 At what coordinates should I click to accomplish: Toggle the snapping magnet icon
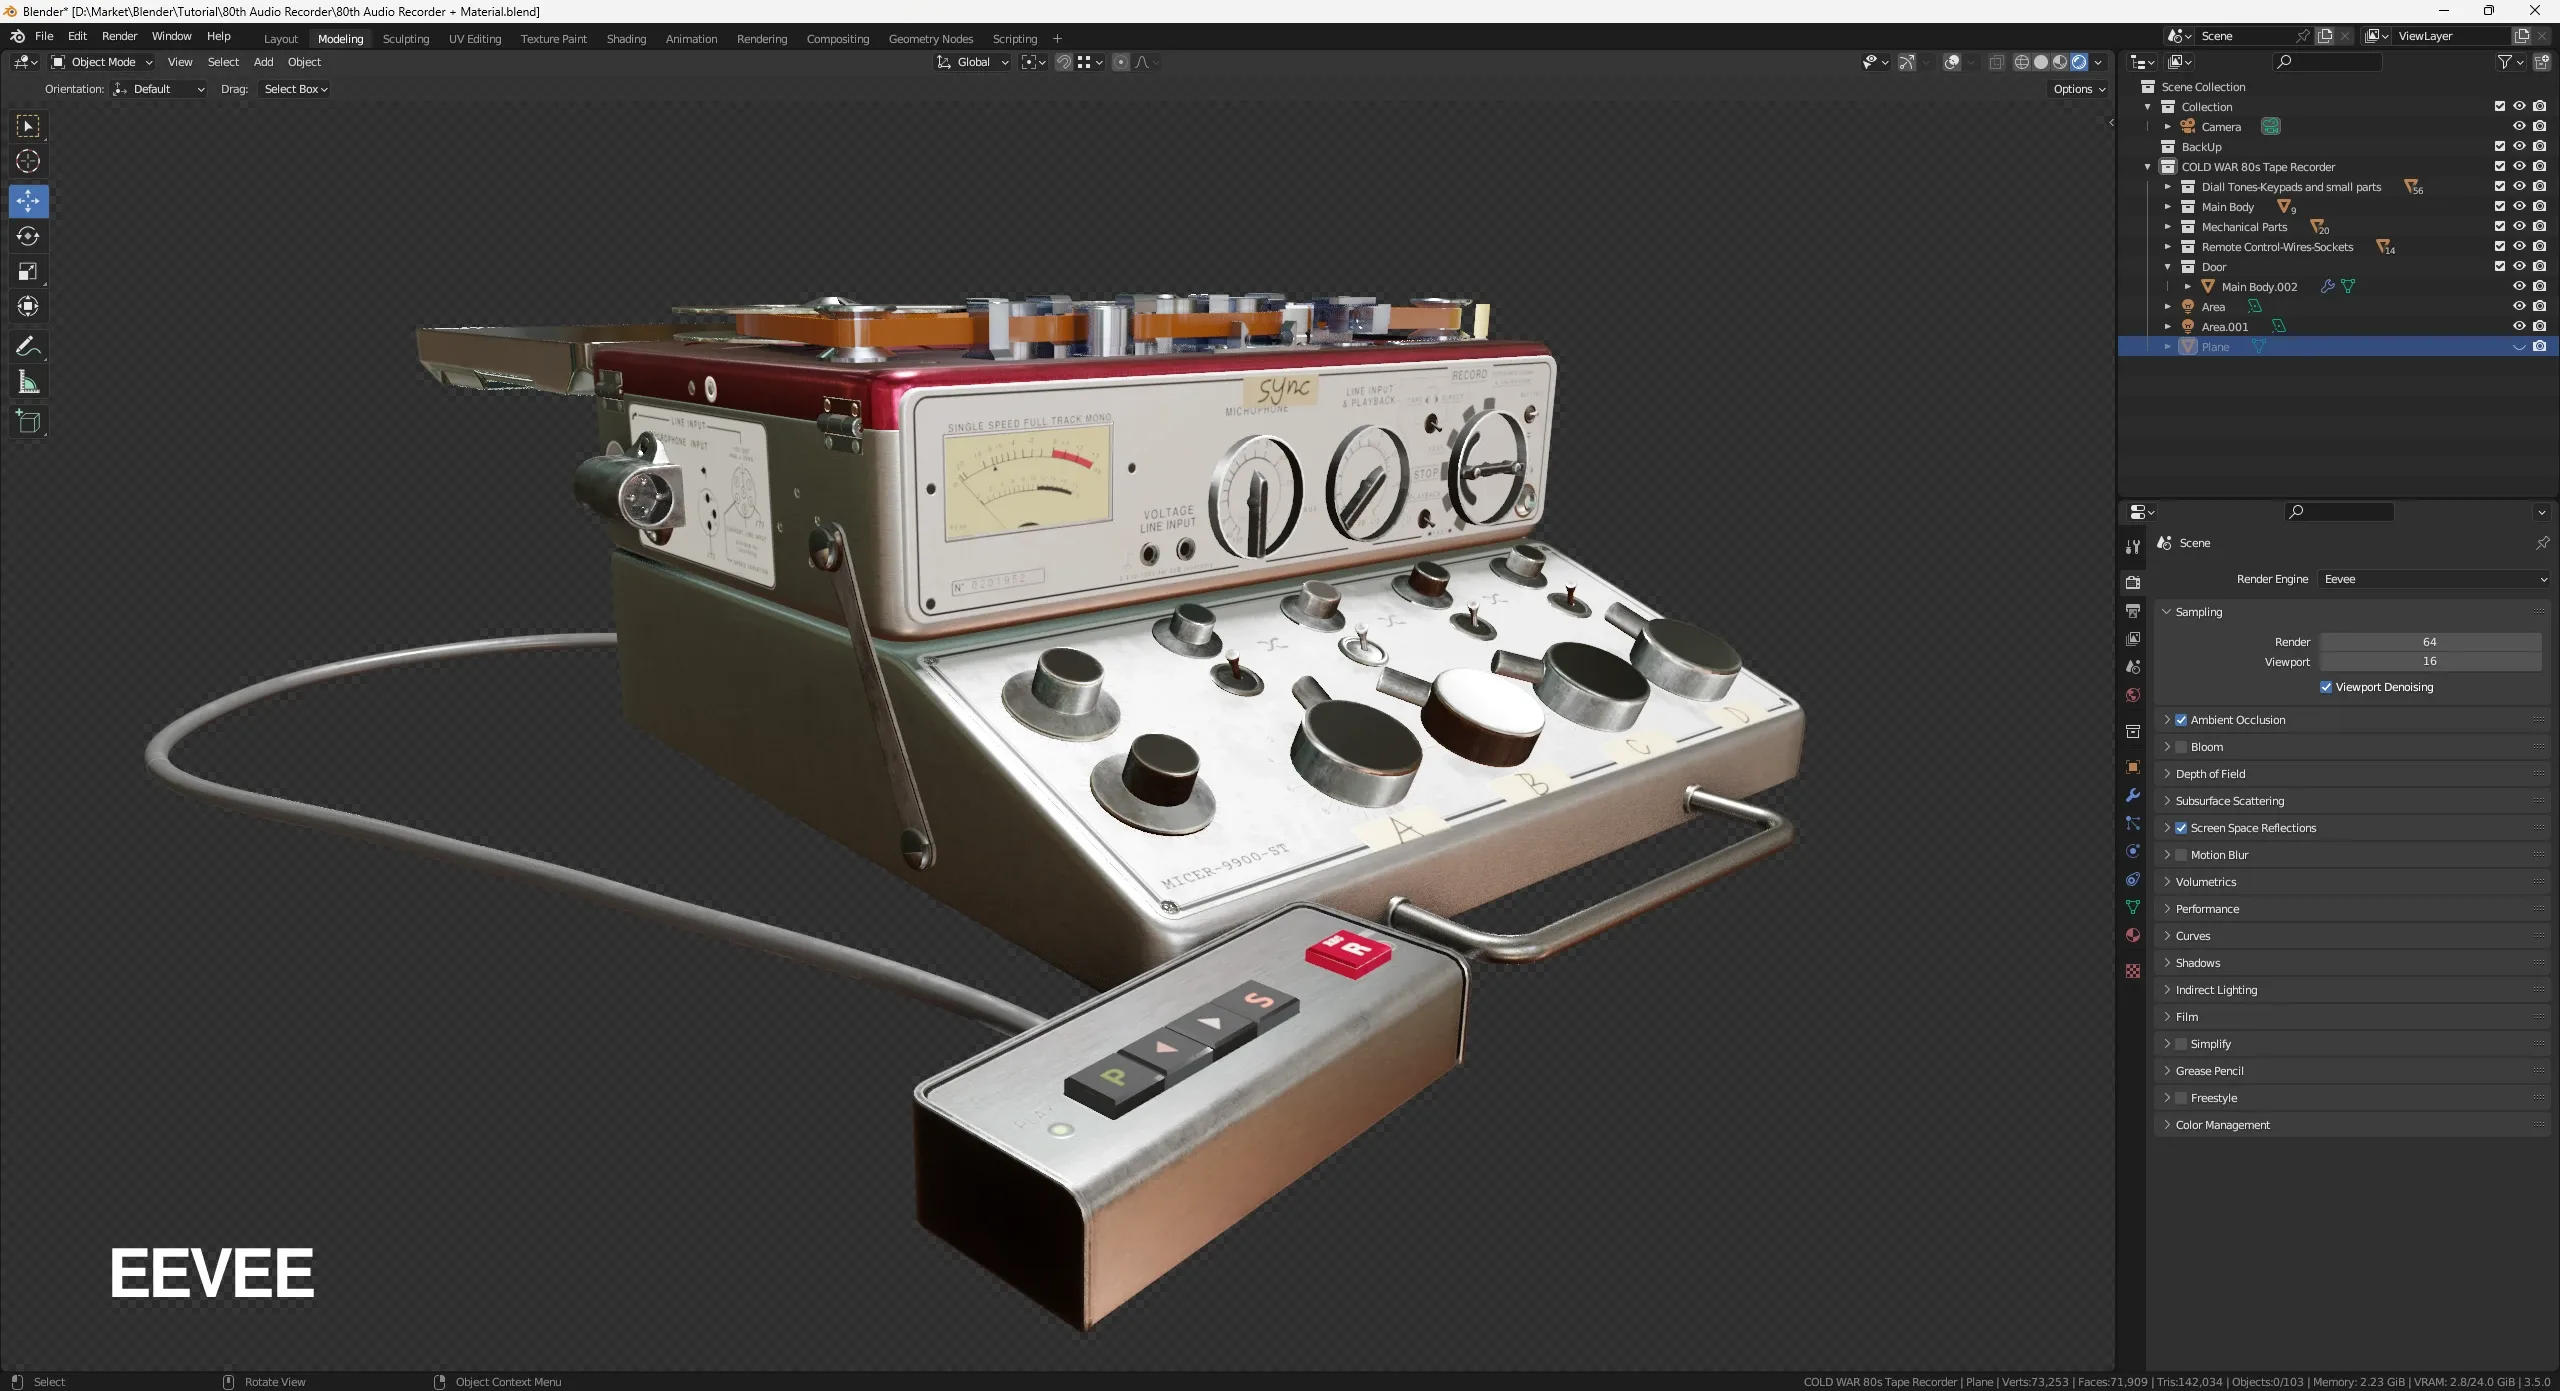pyautogui.click(x=1063, y=61)
